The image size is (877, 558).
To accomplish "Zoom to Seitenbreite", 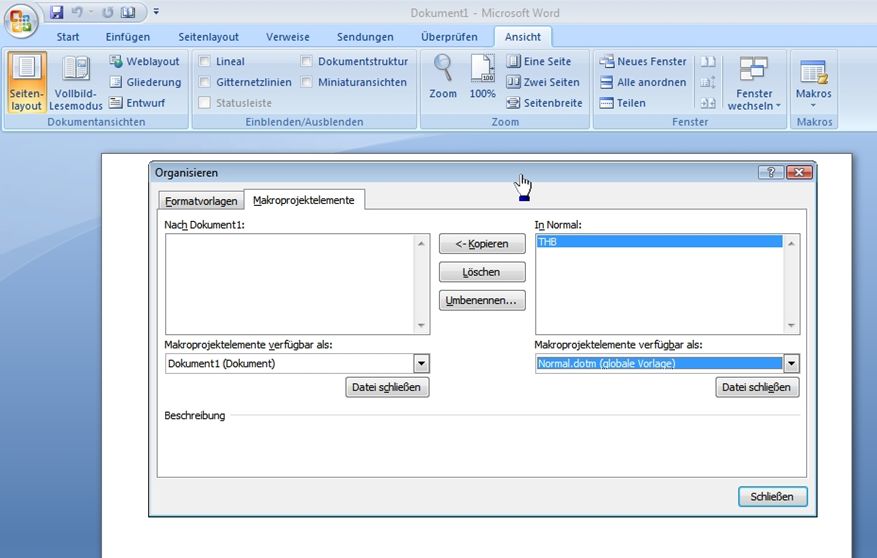I will 544,103.
